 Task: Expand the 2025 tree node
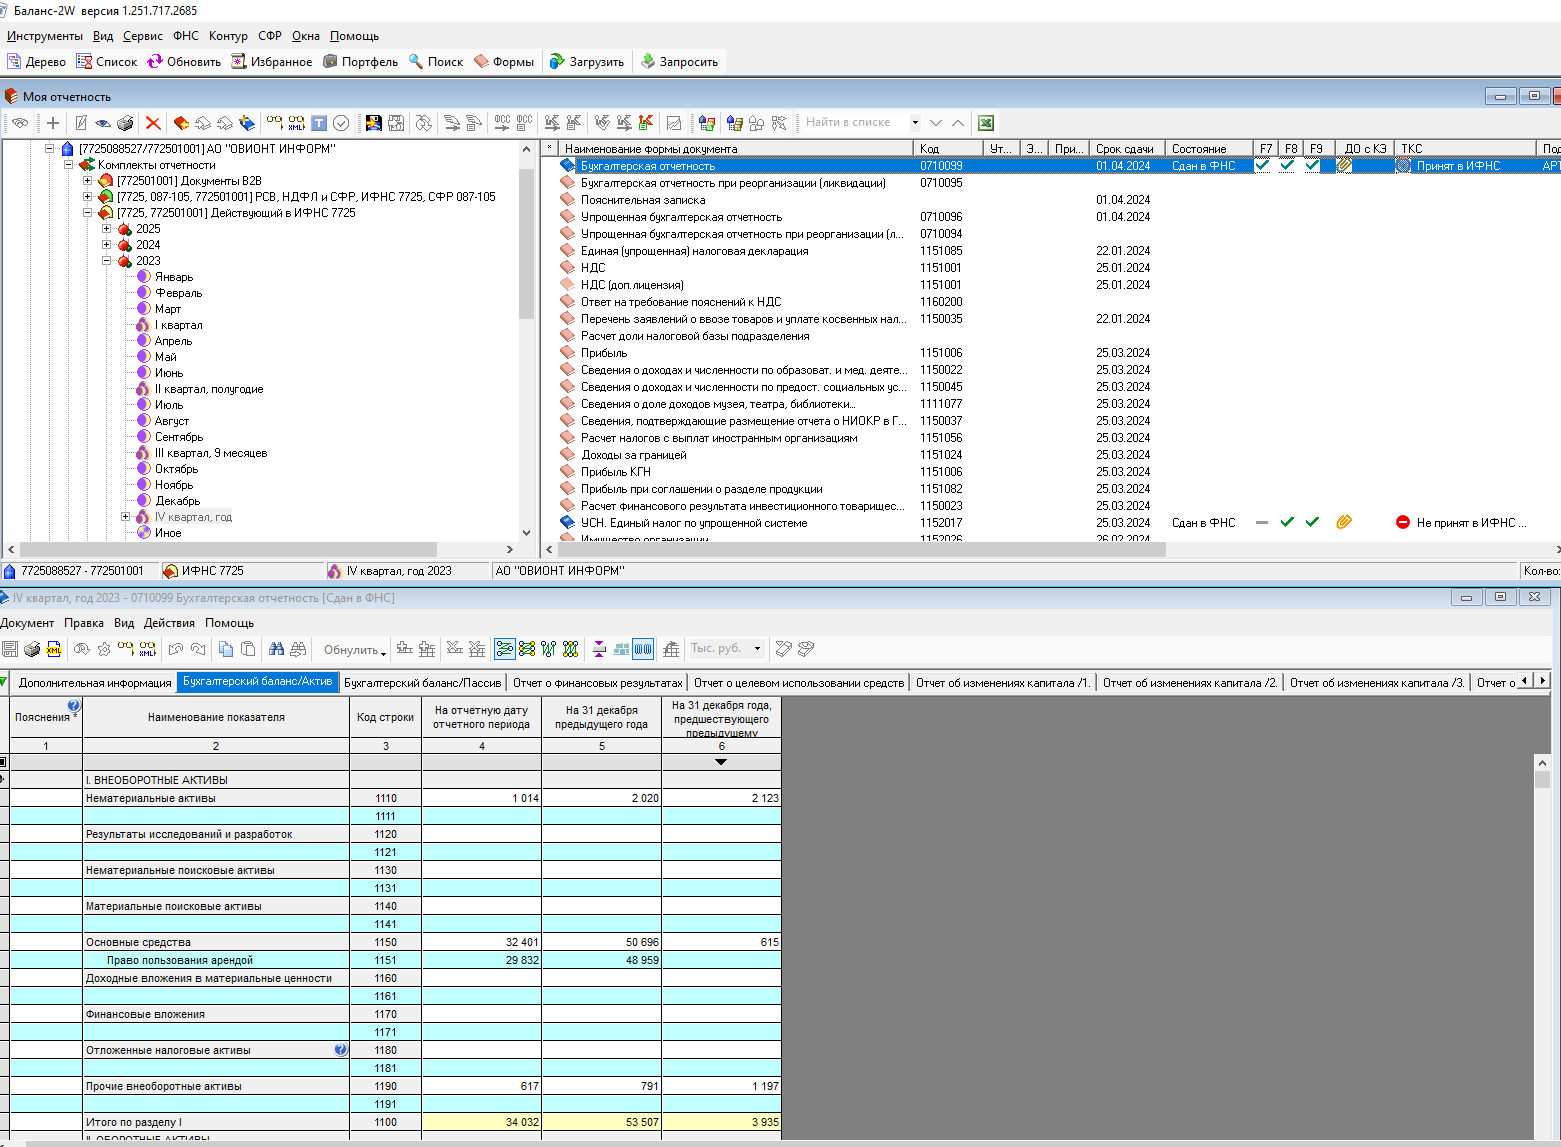[107, 229]
